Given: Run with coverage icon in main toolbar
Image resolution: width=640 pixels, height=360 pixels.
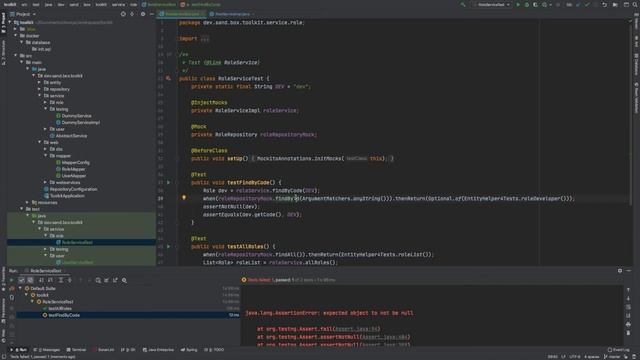Looking at the screenshot, I should tap(535, 5).
